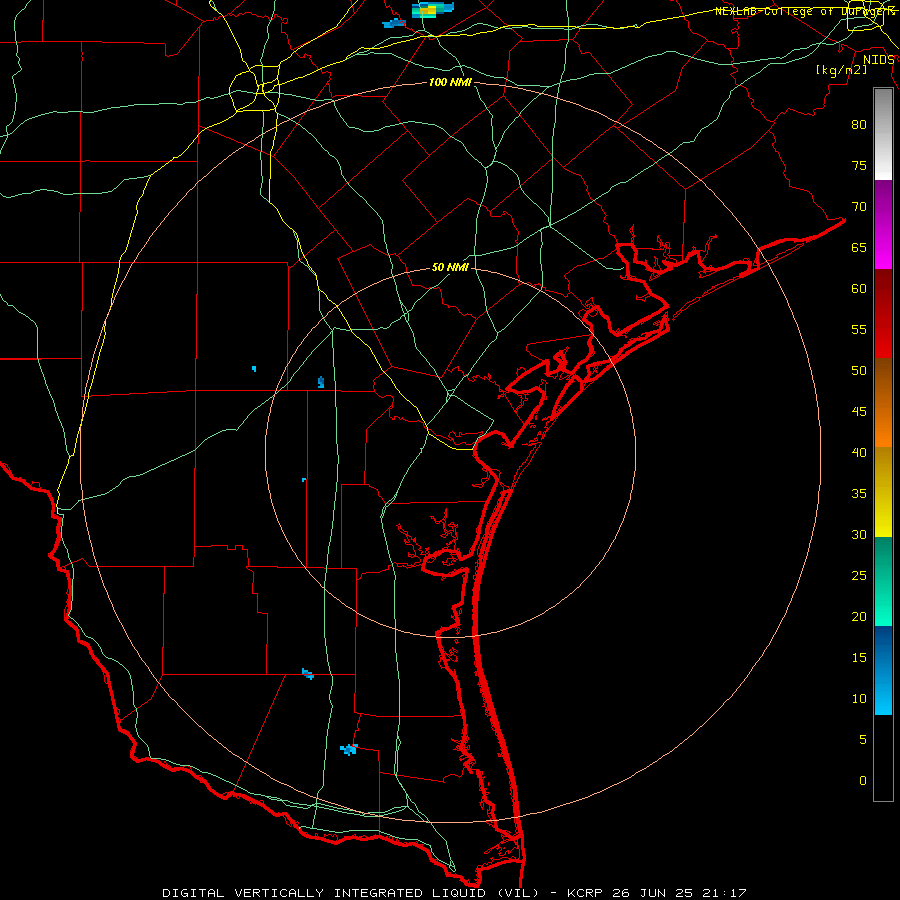Click the "15" value on the VIL scale
This screenshot has width=900, height=900.
(859, 657)
